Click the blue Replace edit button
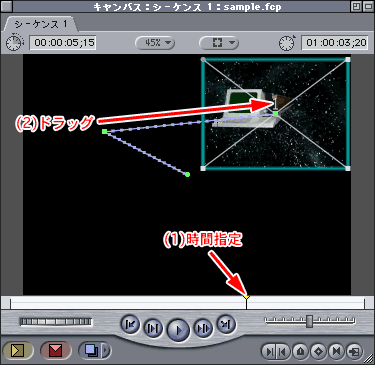The image size is (375, 365). [x=90, y=350]
